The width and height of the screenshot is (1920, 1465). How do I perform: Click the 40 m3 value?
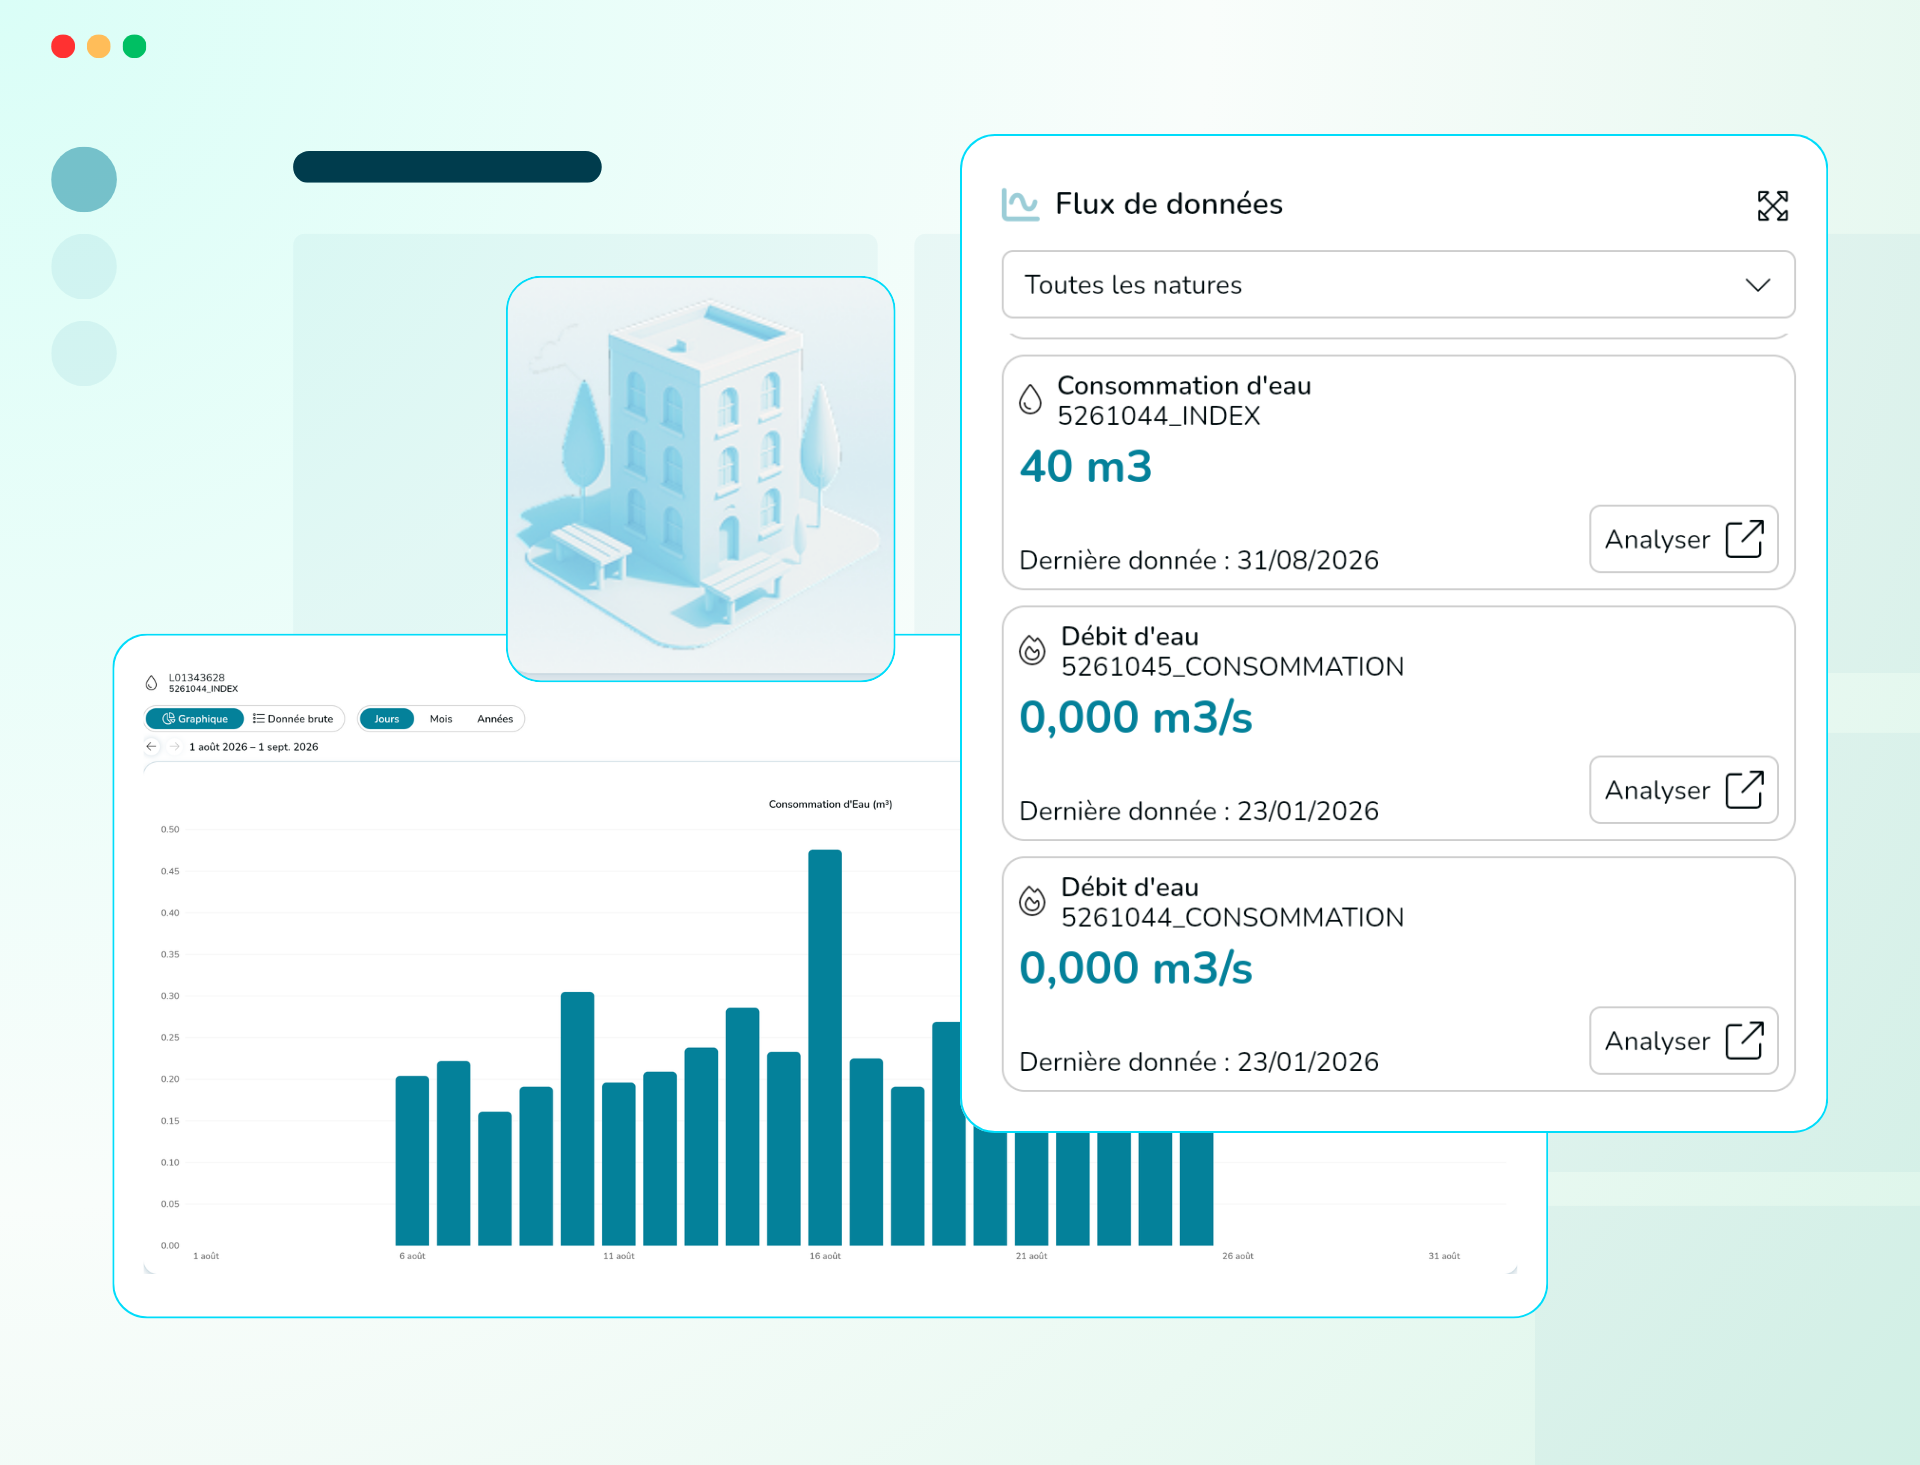click(1086, 467)
